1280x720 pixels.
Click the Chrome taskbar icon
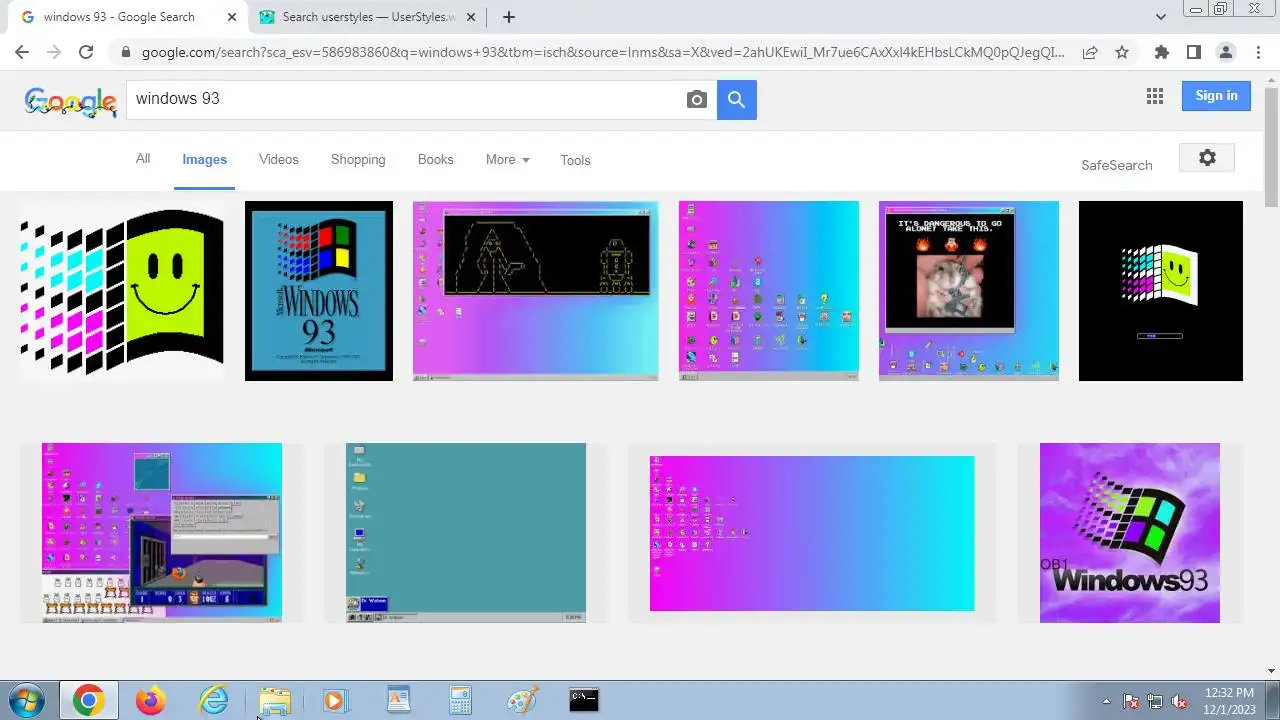(x=88, y=700)
